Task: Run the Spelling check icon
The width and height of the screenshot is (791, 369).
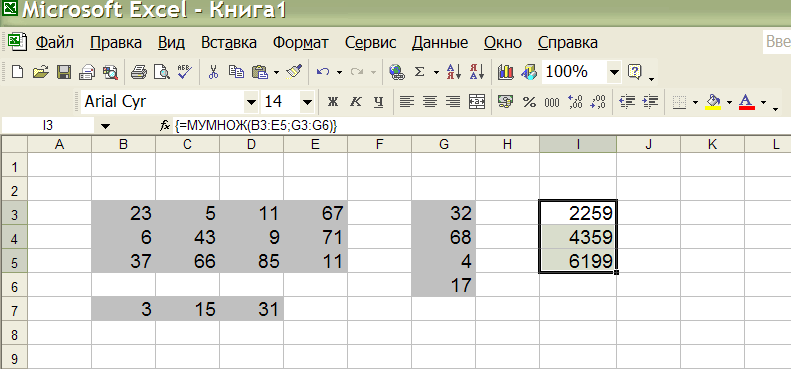Action: click(x=185, y=72)
